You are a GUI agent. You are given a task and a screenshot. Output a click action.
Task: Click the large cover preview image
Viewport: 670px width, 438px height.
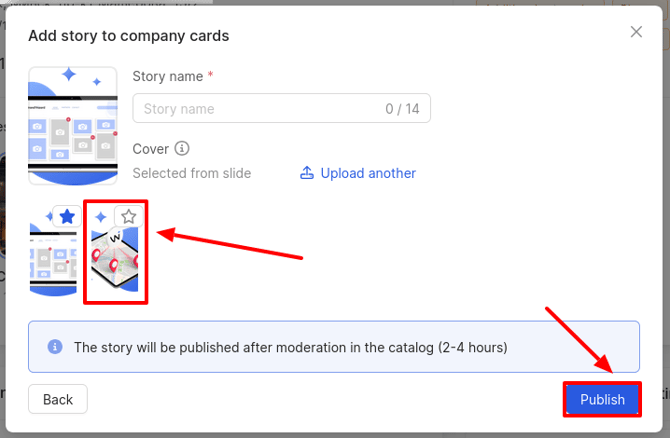point(73,125)
